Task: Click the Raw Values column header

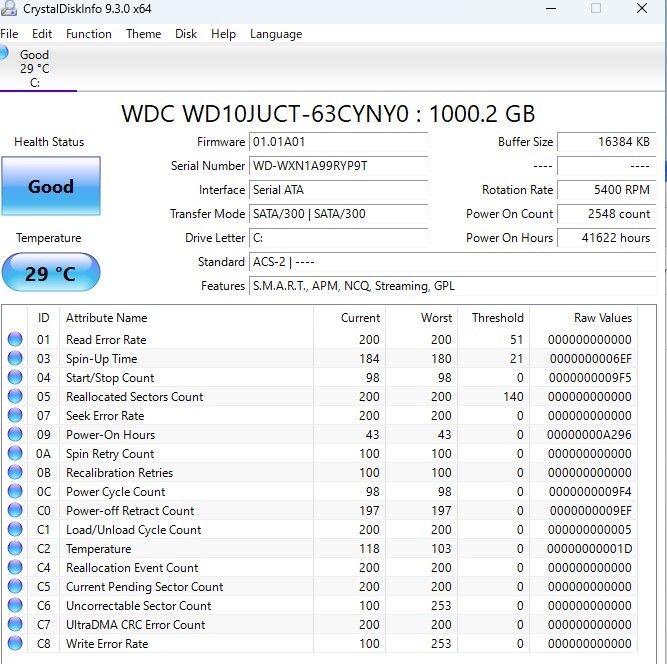Action: coord(602,318)
